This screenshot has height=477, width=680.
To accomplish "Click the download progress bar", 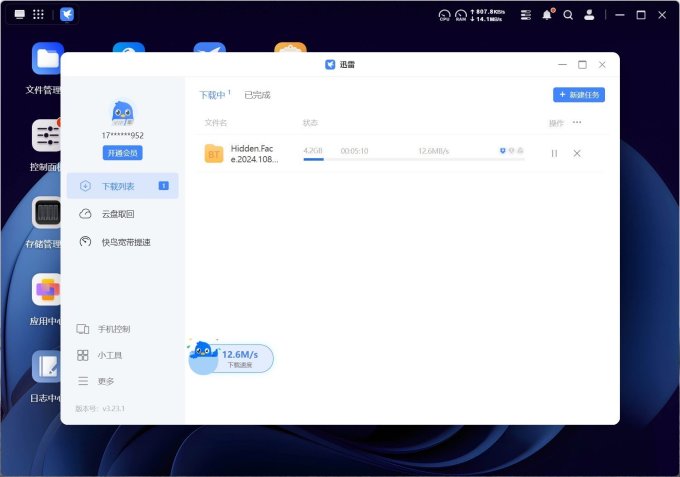I will 414,160.
